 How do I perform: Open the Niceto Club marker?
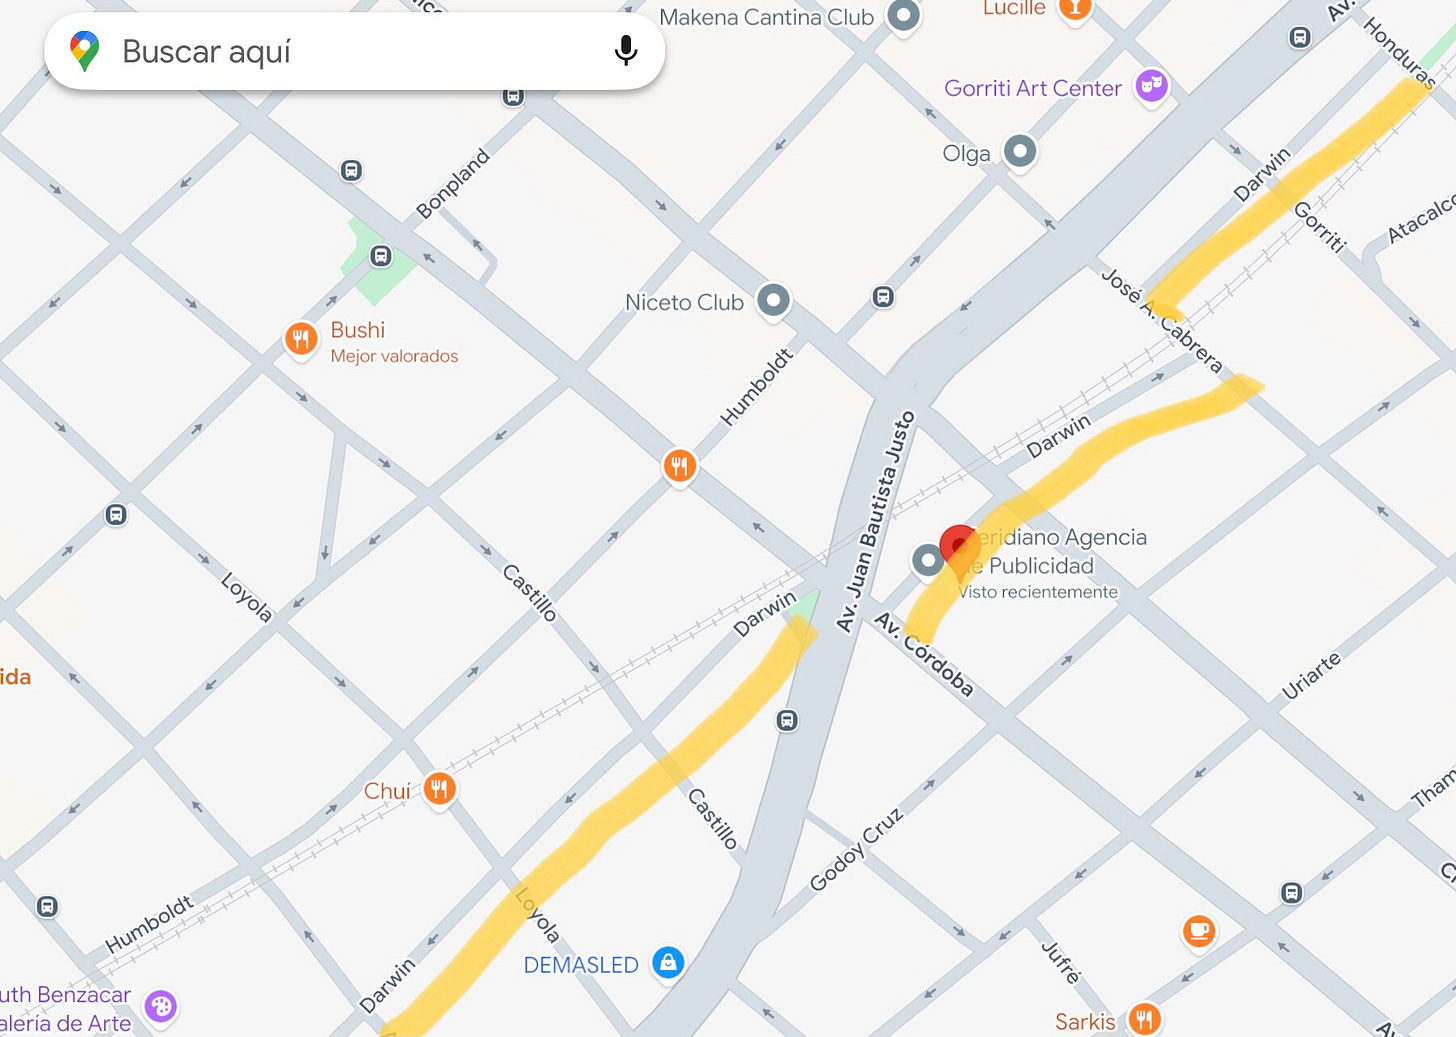pyautogui.click(x=774, y=301)
